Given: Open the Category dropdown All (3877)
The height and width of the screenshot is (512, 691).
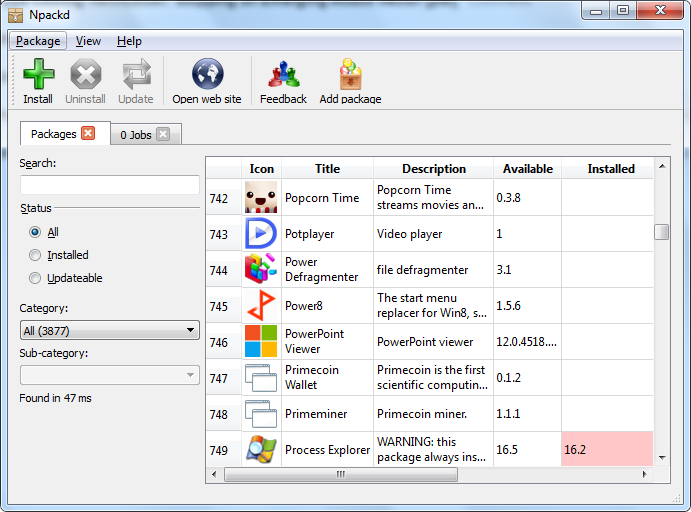Looking at the screenshot, I should 110,330.
